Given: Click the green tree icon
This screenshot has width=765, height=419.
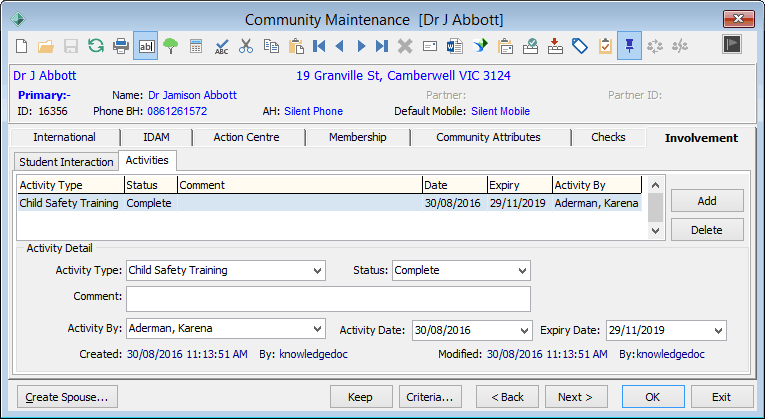Looking at the screenshot, I should 171,46.
